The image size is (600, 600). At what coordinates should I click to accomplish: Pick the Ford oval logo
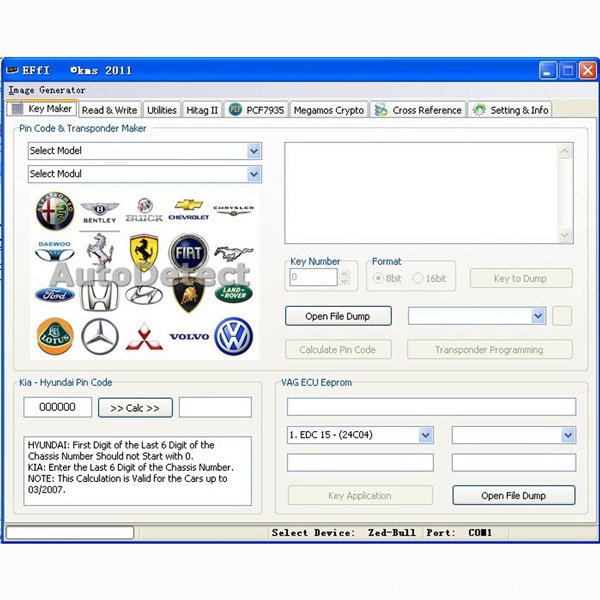[x=55, y=295]
